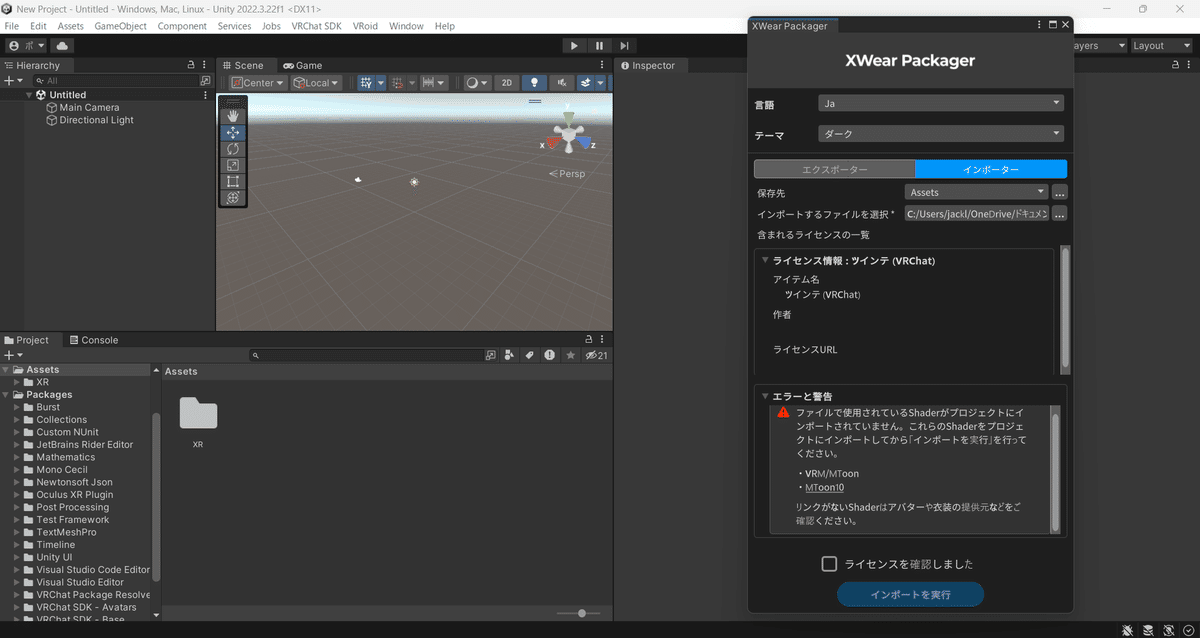Screen dimensions: 1200x638
Task: Open the GameObject menu
Action: (x=120, y=26)
